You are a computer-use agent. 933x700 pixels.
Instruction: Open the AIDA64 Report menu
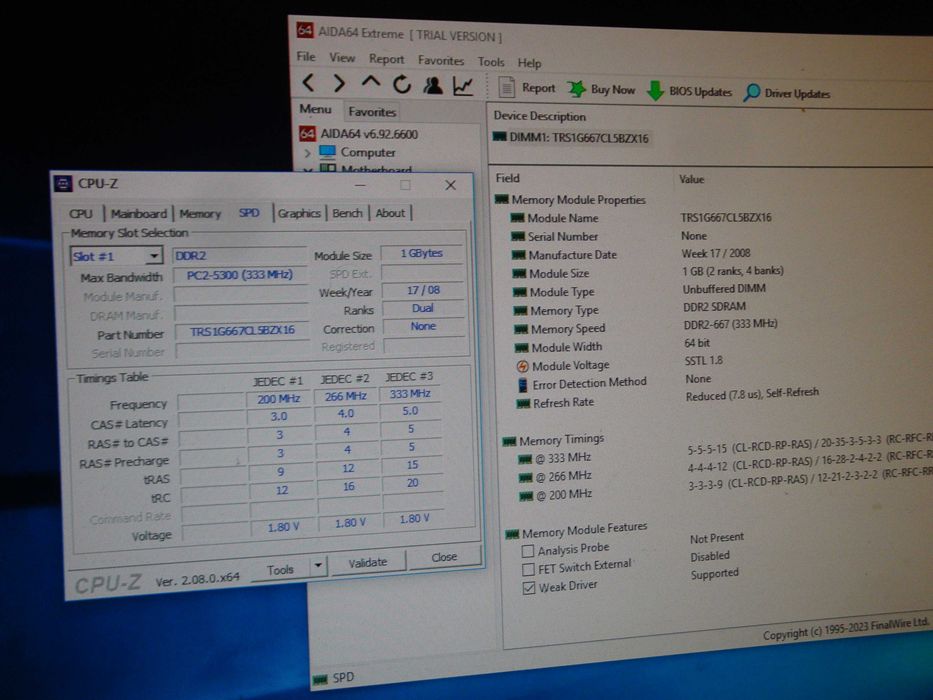coord(386,59)
